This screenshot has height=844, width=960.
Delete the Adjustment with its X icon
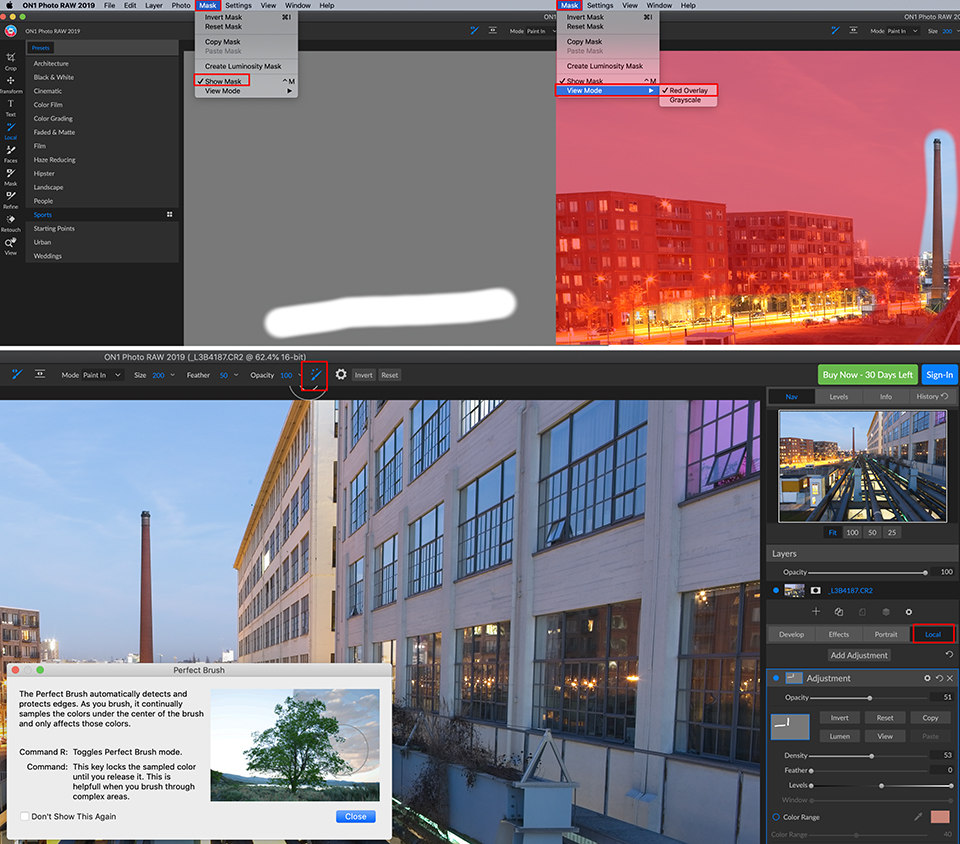click(950, 678)
